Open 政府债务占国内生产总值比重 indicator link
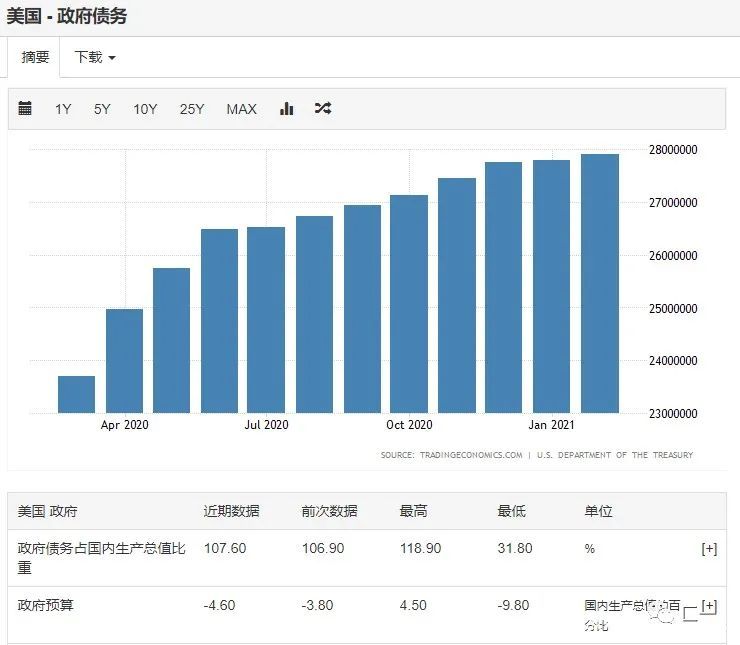 (101, 557)
